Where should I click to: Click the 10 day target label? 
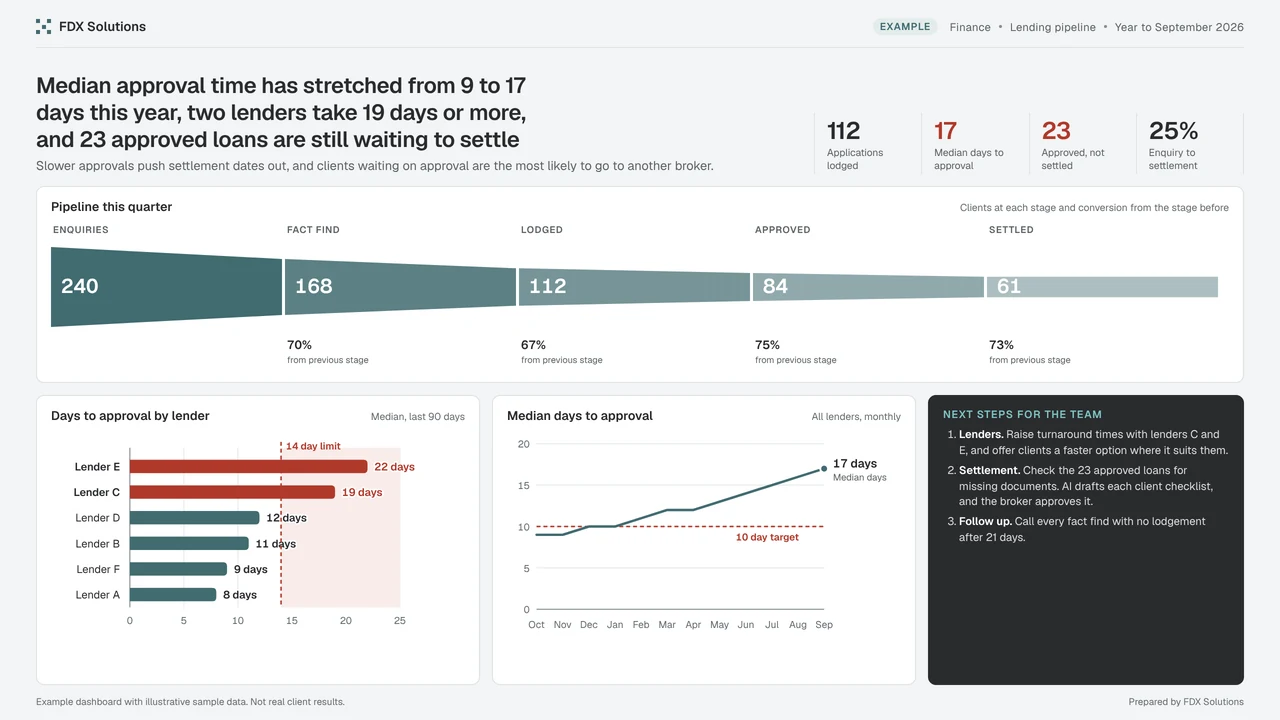click(767, 537)
